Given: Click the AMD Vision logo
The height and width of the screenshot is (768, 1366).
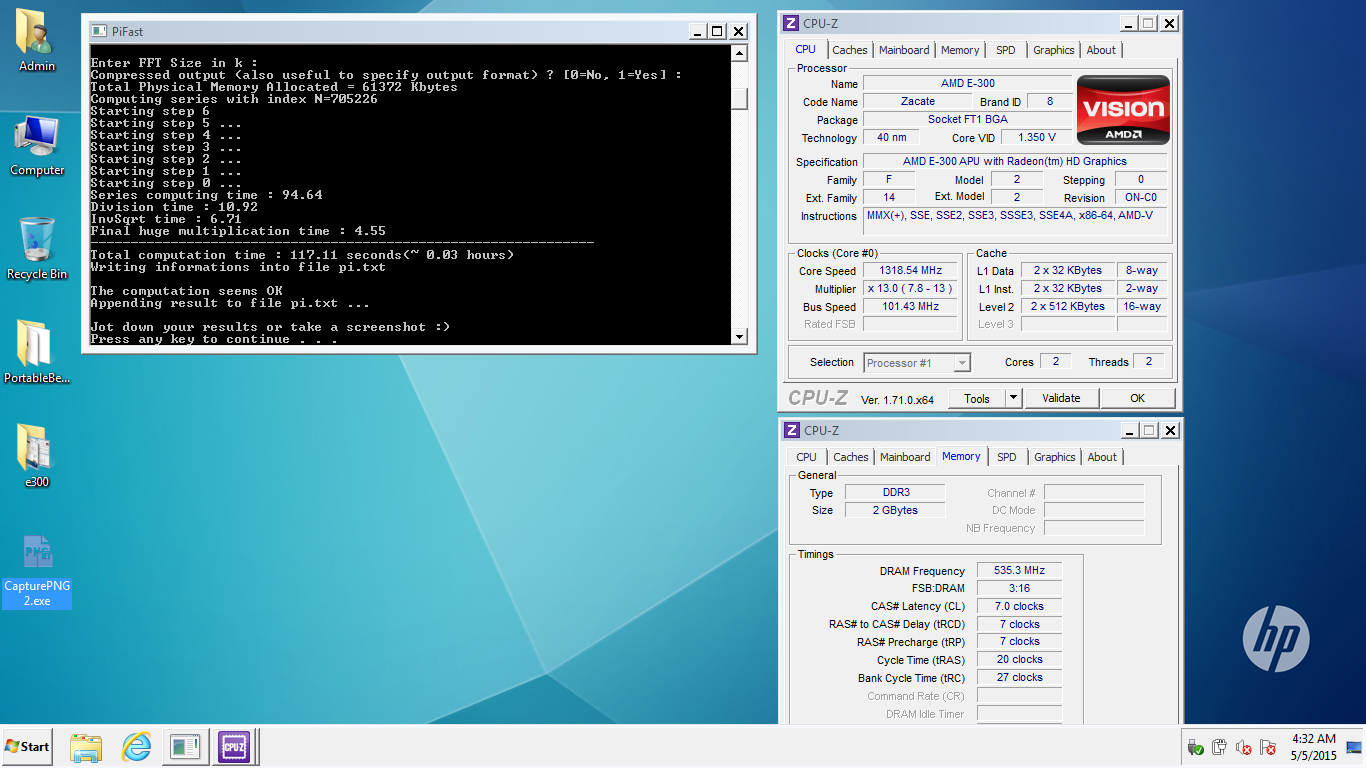Looking at the screenshot, I should (x=1123, y=111).
